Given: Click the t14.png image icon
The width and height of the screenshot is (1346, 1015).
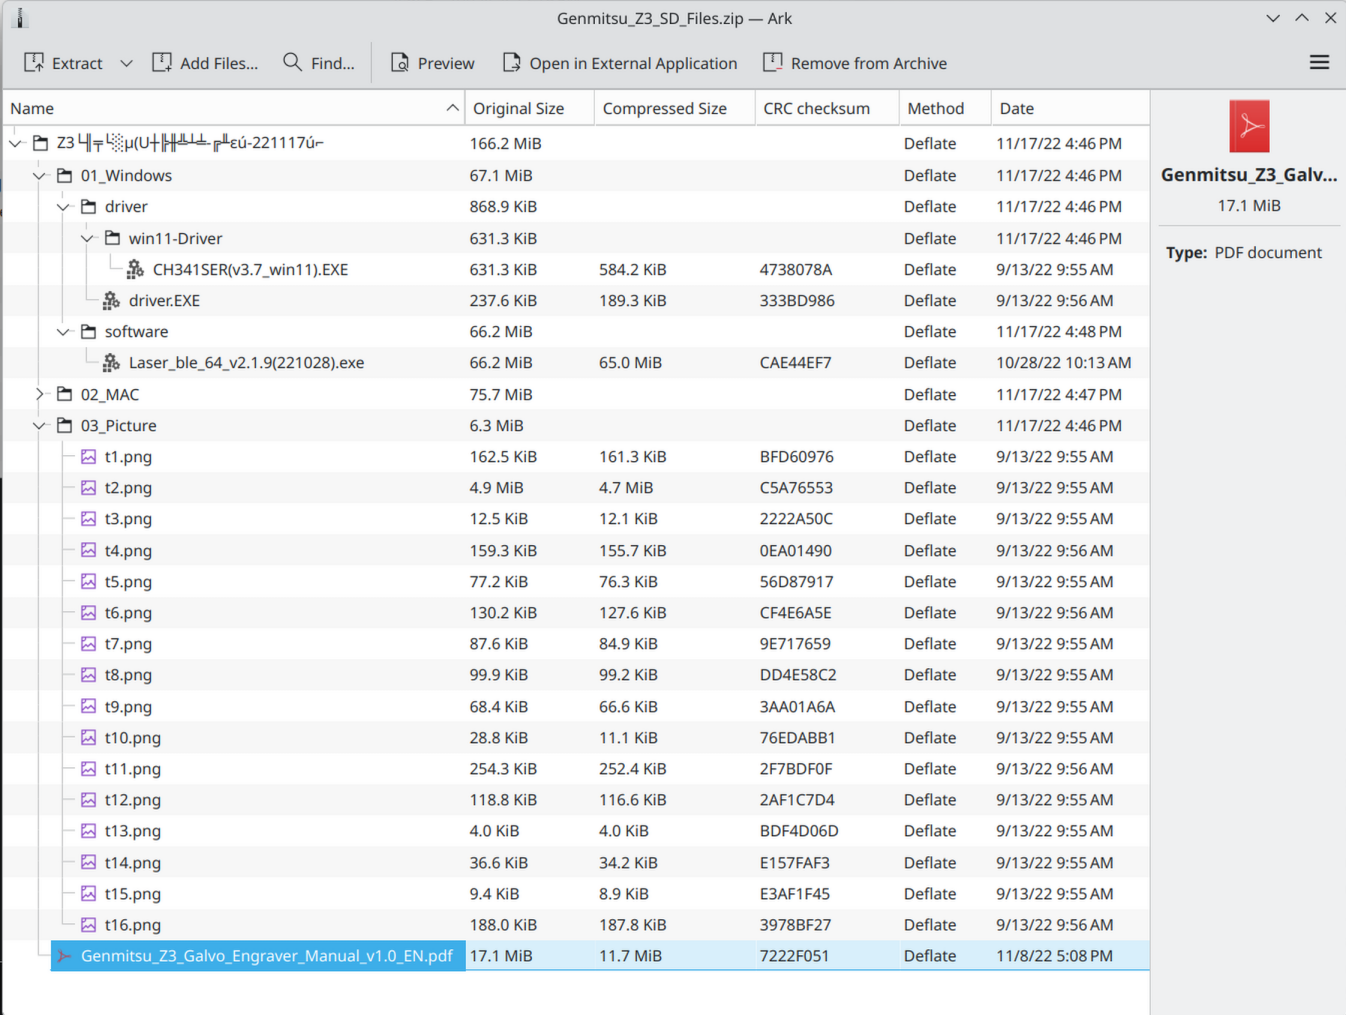Looking at the screenshot, I should click(88, 862).
